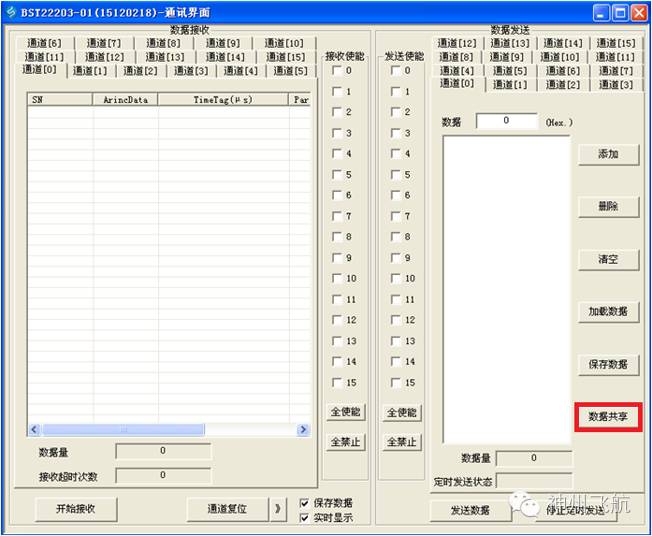Viewport: 652px width, 536px height.
Task: Enable send channel 5 checkbox
Action: click(395, 174)
